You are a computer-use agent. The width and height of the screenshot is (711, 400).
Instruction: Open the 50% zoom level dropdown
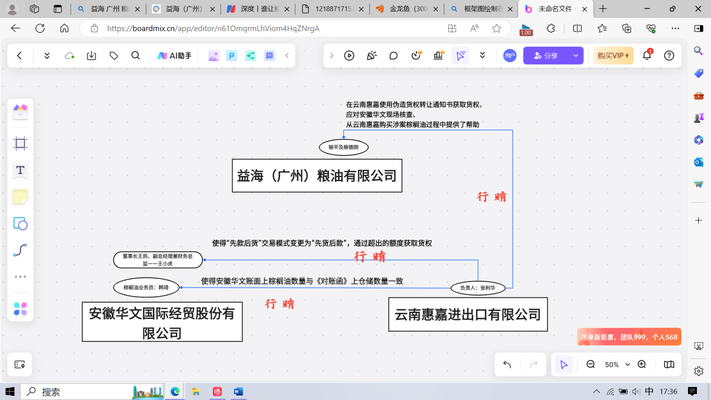[615, 365]
